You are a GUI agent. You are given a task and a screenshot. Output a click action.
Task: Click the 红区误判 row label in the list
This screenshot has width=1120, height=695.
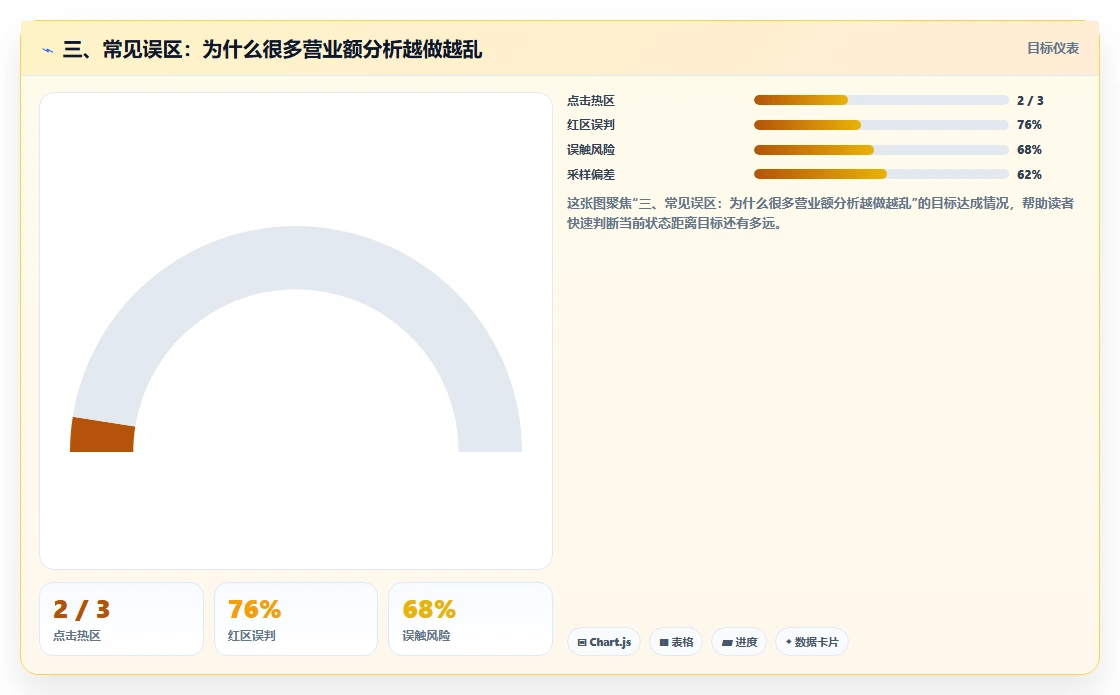(x=591, y=125)
